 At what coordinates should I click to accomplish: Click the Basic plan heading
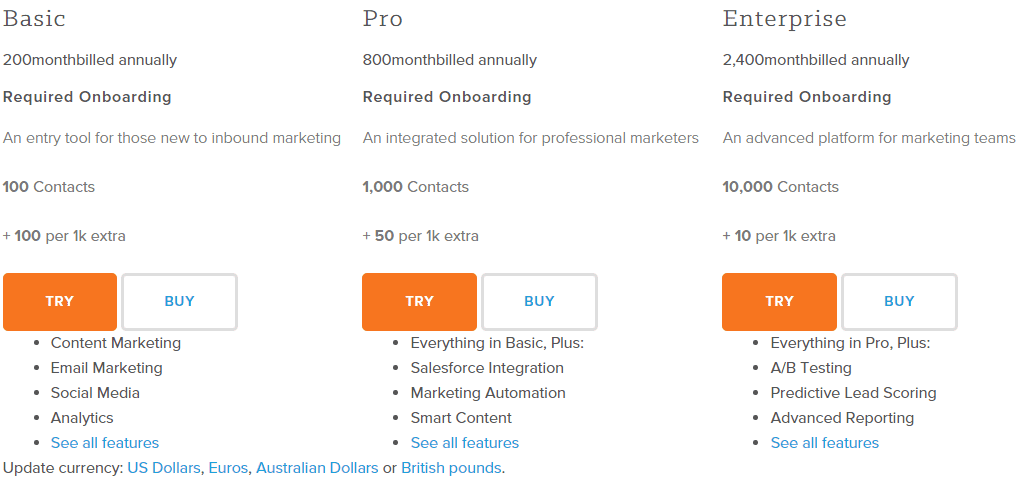(x=34, y=19)
